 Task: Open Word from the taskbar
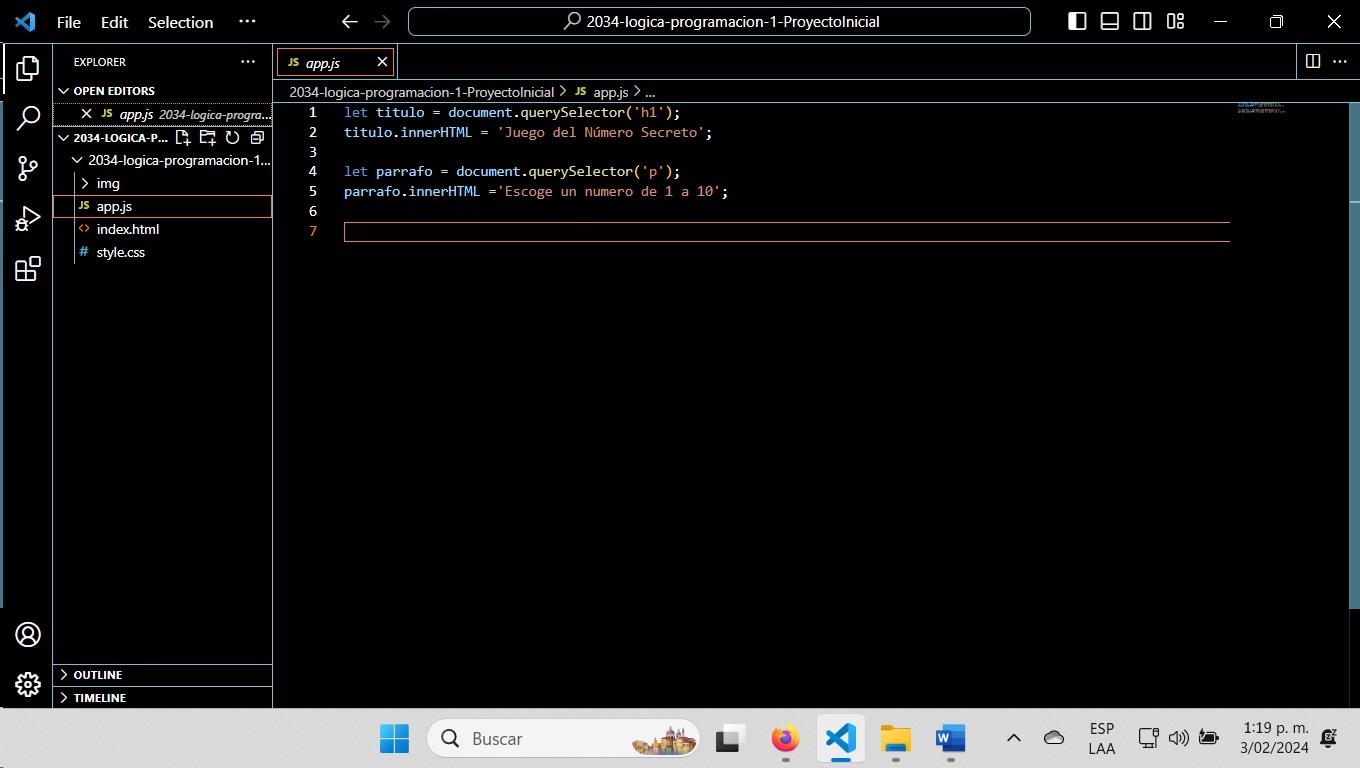point(950,739)
